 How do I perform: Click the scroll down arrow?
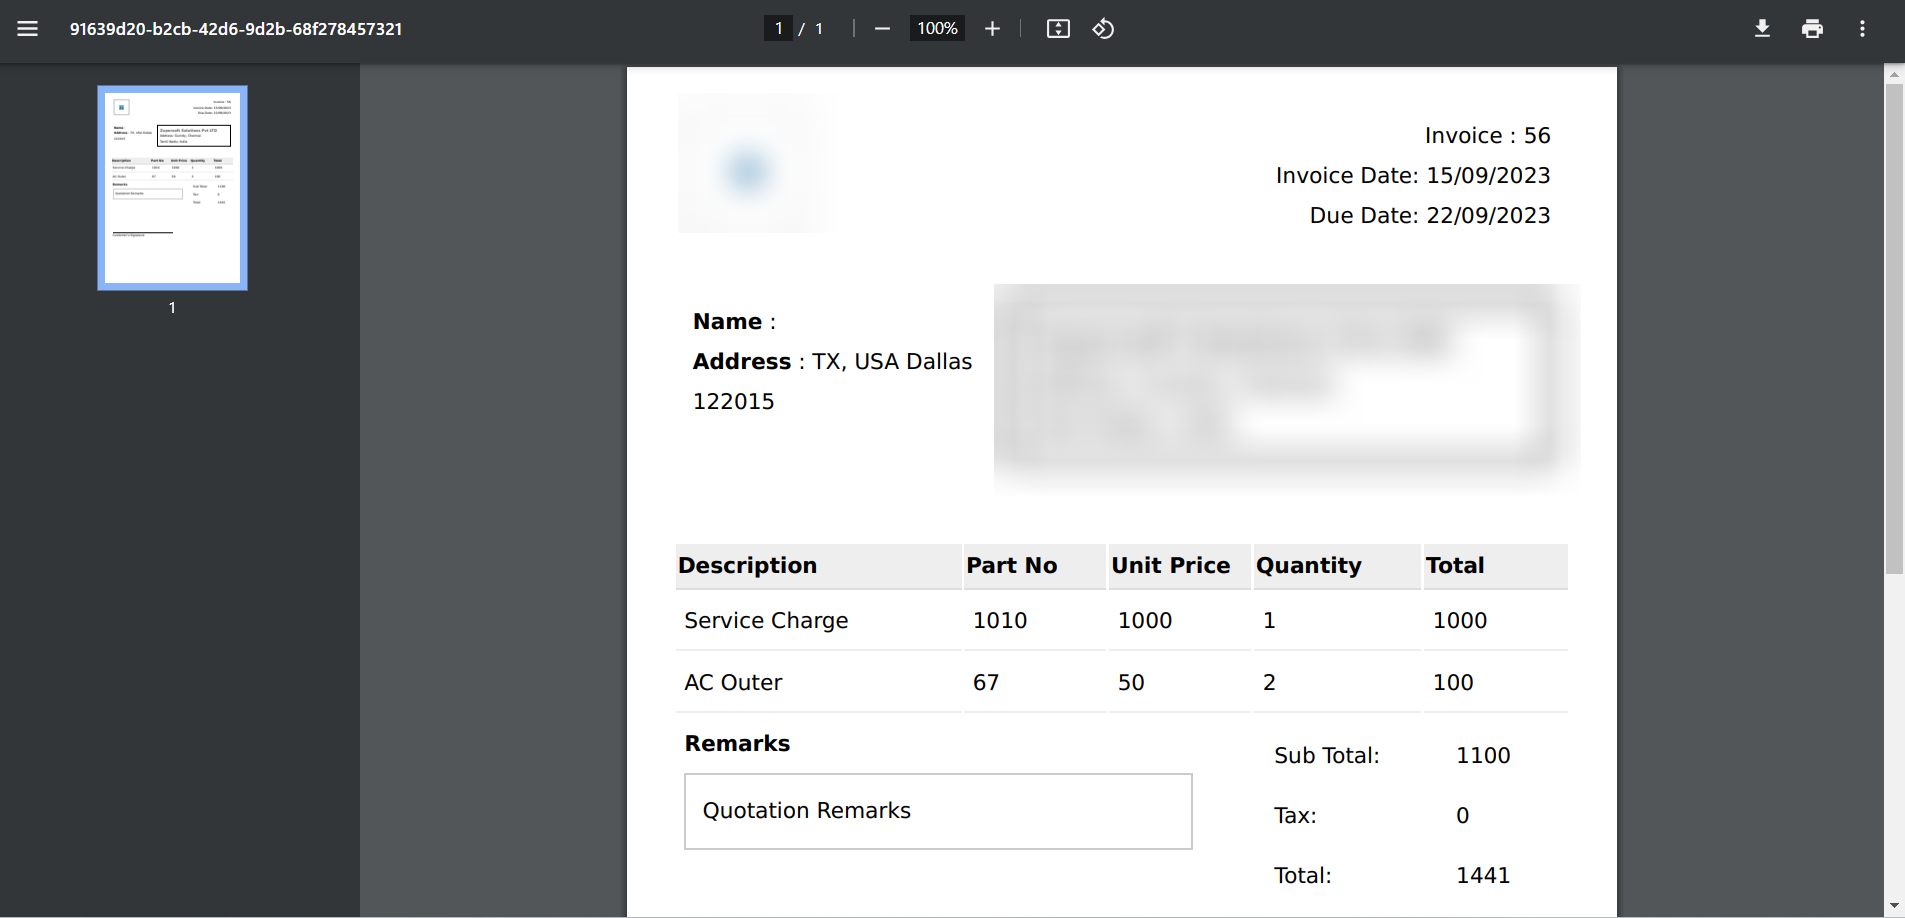(x=1894, y=906)
